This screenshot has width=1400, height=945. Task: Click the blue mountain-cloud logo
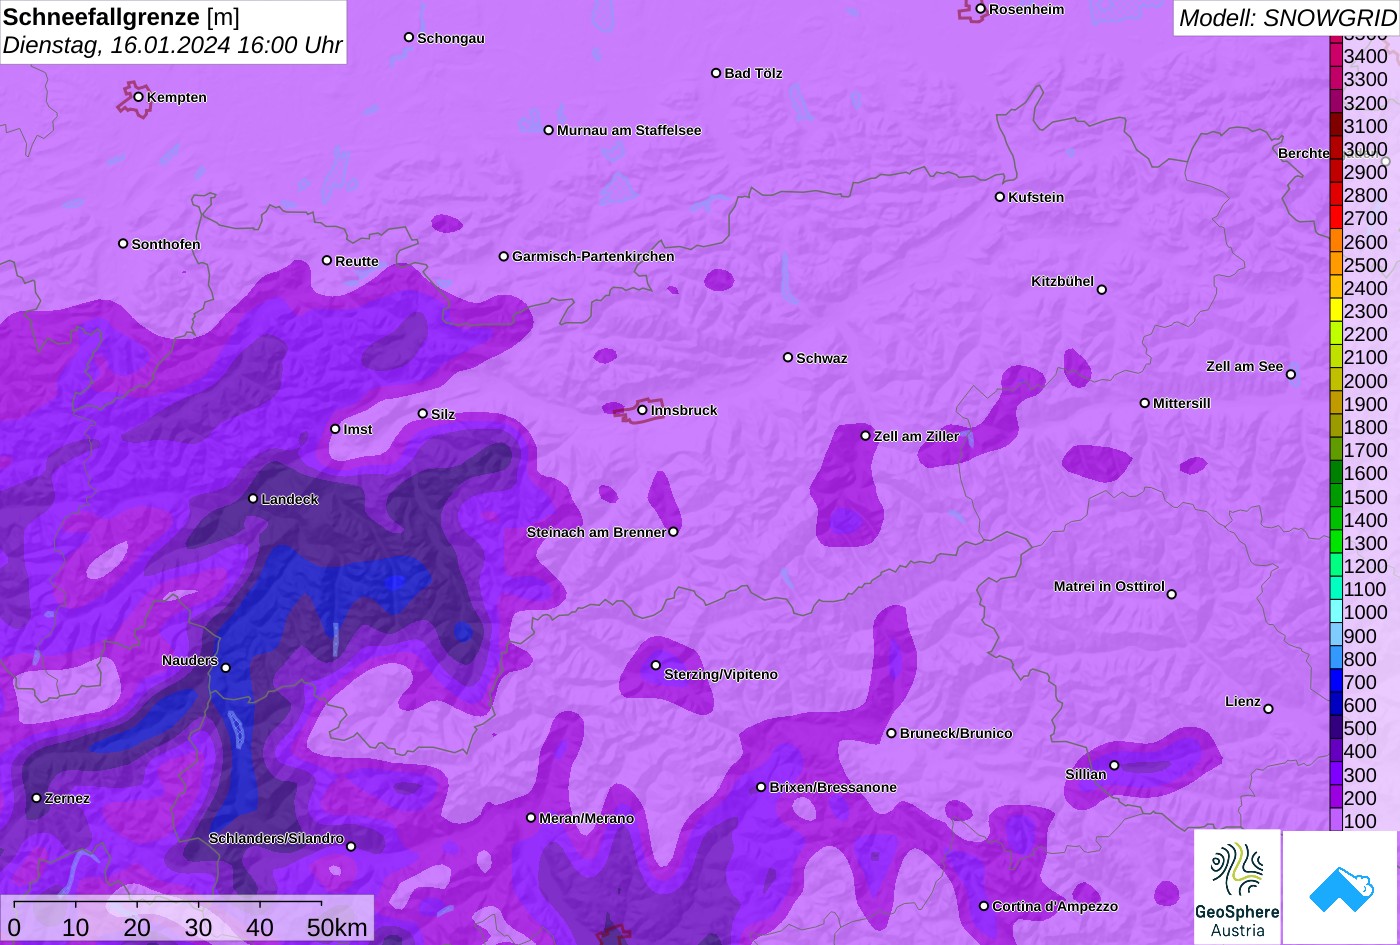[x=1341, y=887]
